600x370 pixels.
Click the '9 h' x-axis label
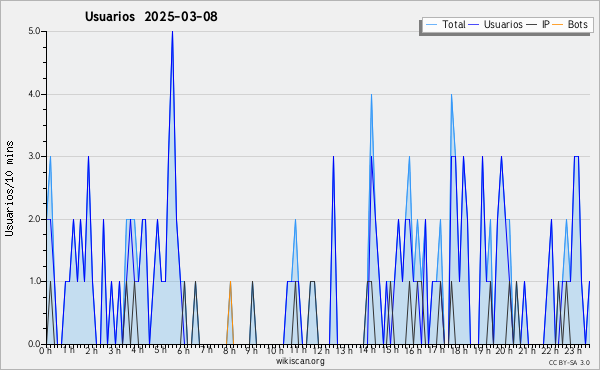coord(252,351)
